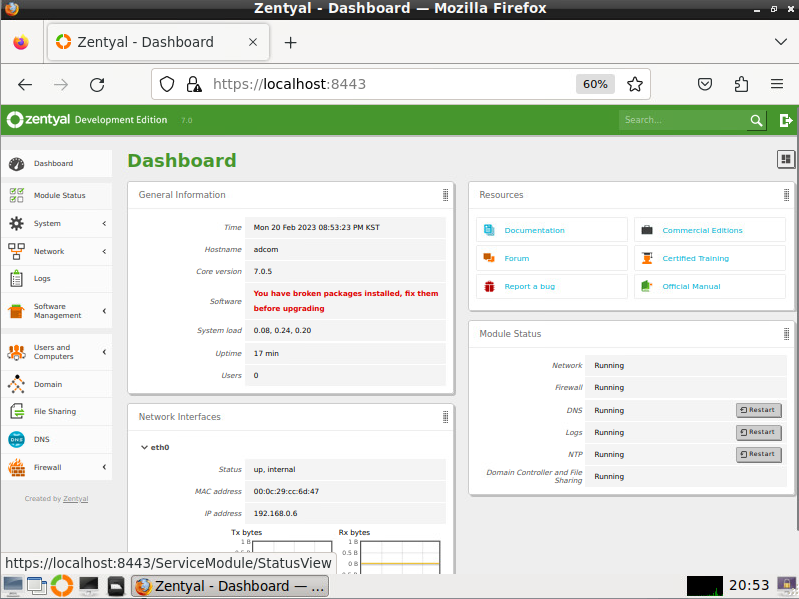Open the terminal icon in taskbar
Screen dimensions: 799x599
pyautogui.click(x=89, y=586)
